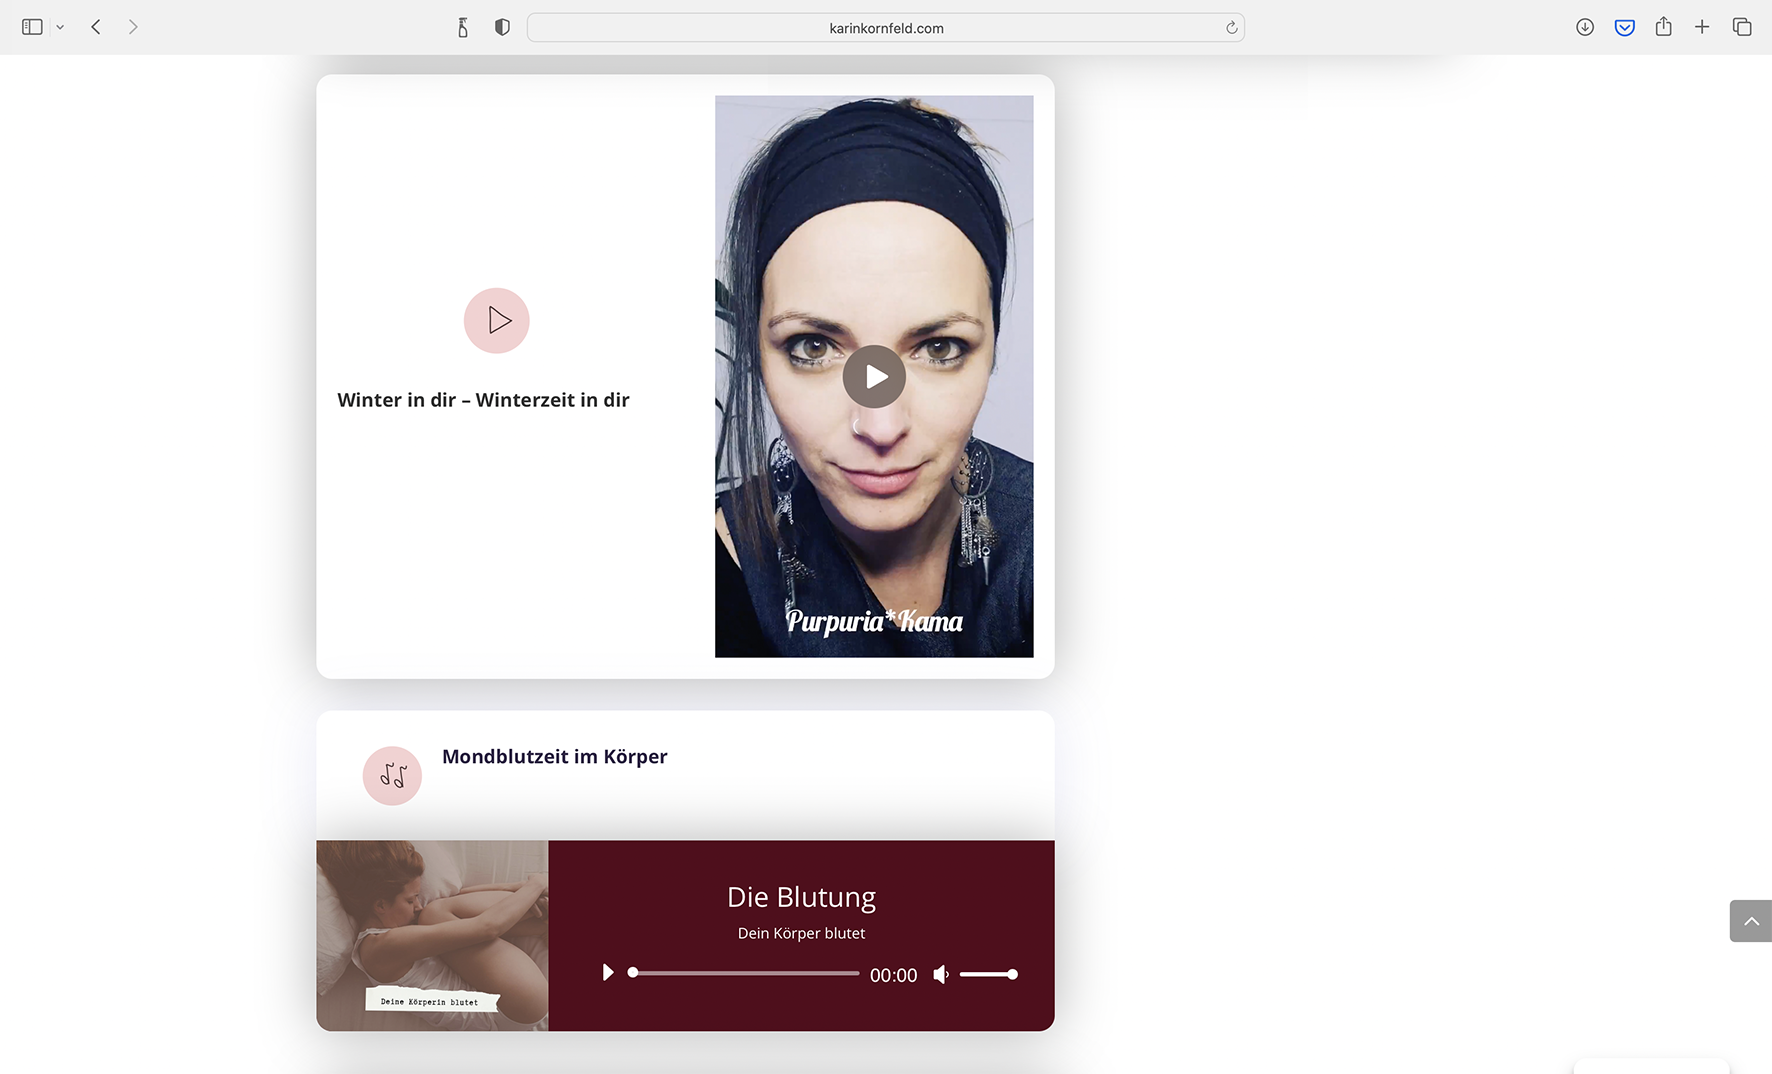Viewport: 1772px width, 1074px height.
Task: Open the privacy shield report icon
Action: click(x=502, y=27)
